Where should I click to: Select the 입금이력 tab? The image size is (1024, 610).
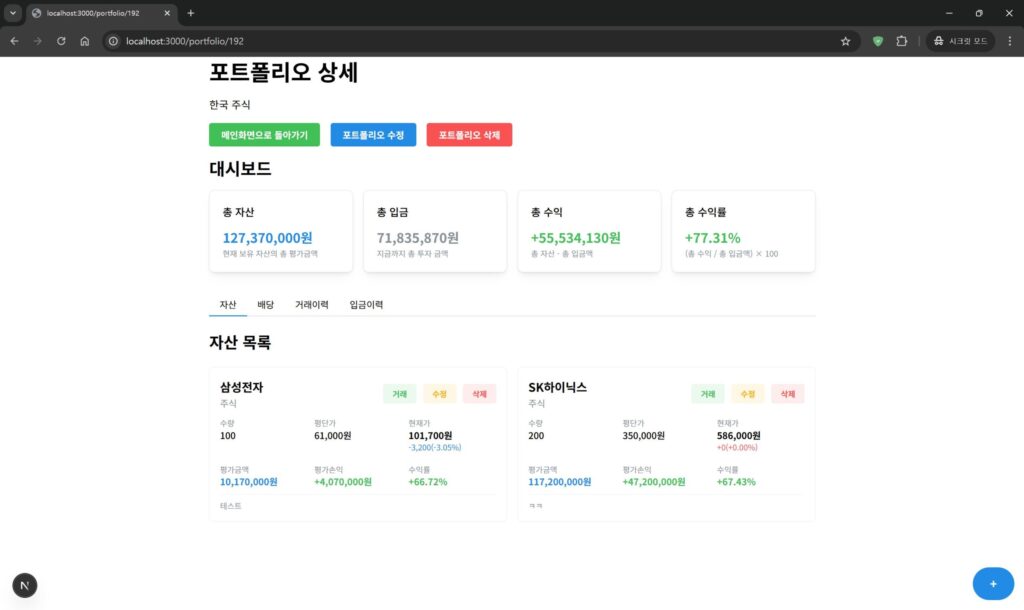point(366,304)
